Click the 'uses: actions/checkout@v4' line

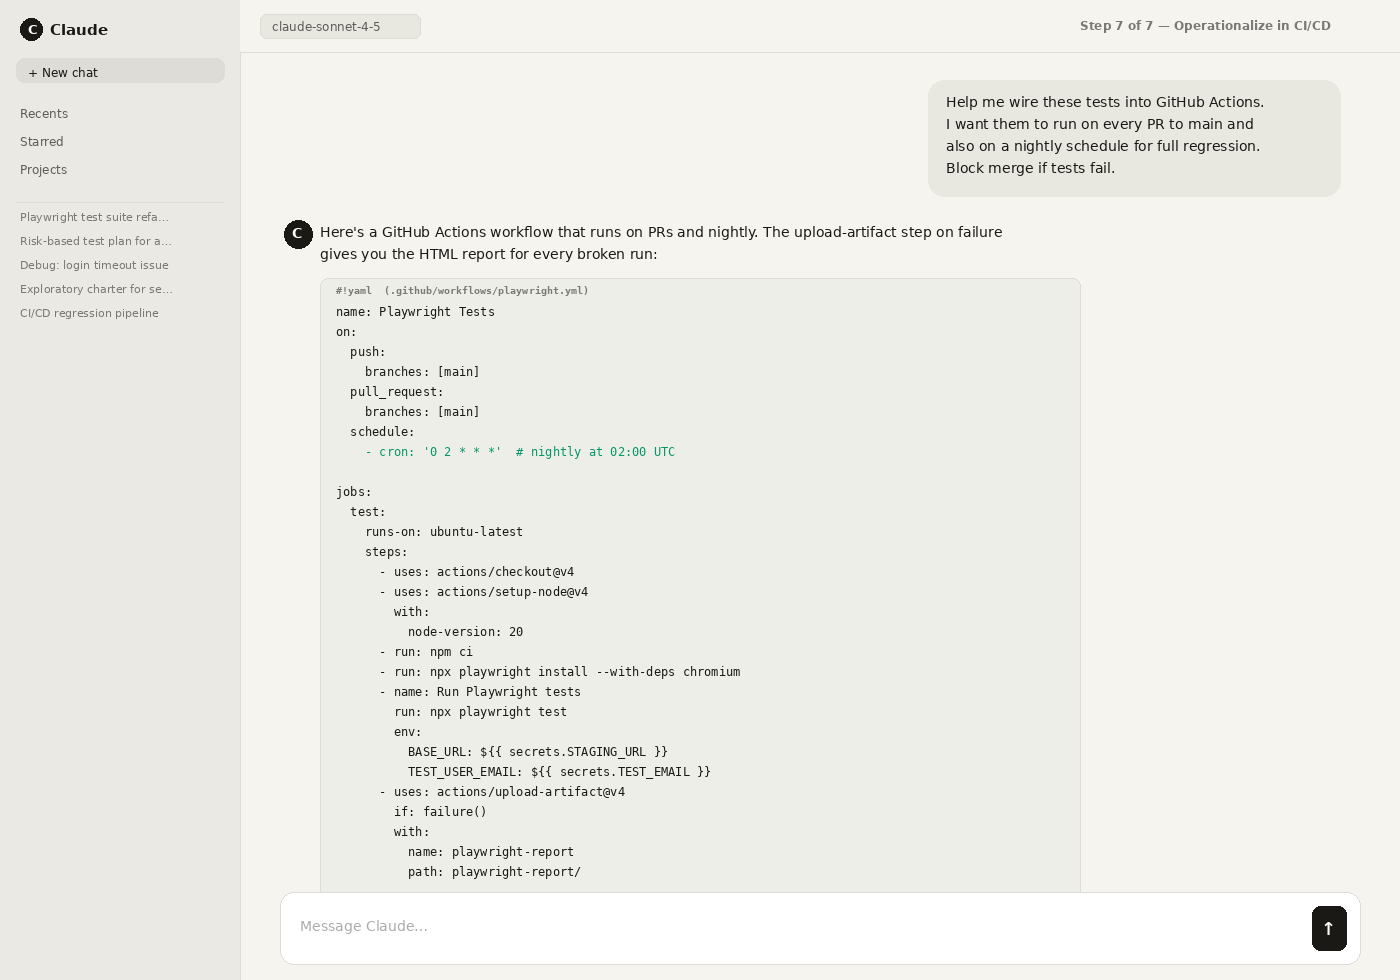[477, 572]
